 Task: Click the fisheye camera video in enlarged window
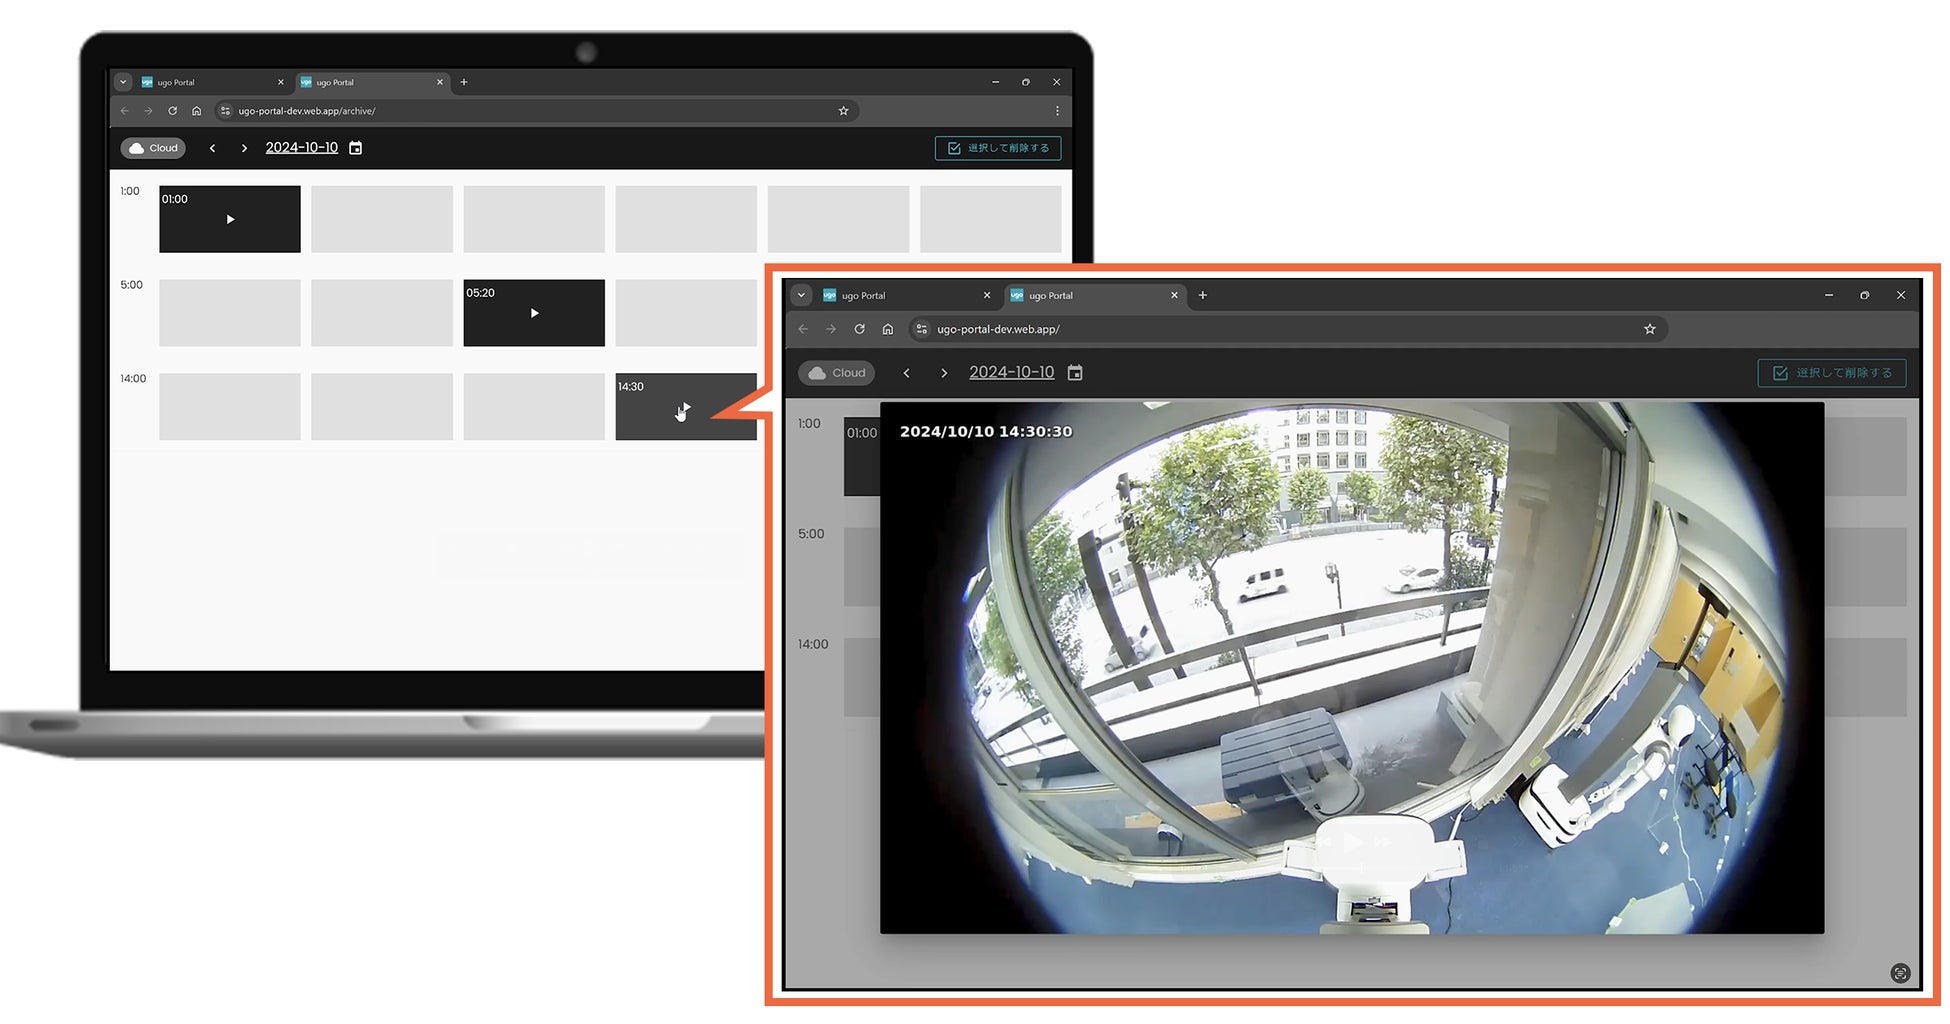[1352, 668]
